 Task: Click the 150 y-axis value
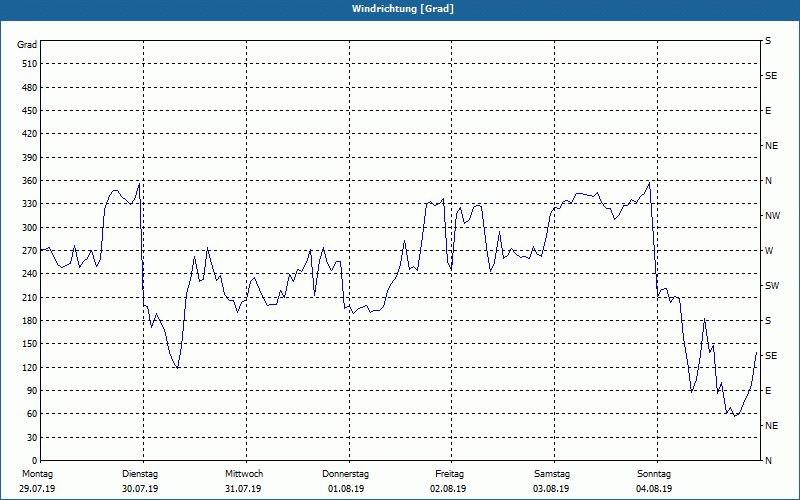[30, 344]
